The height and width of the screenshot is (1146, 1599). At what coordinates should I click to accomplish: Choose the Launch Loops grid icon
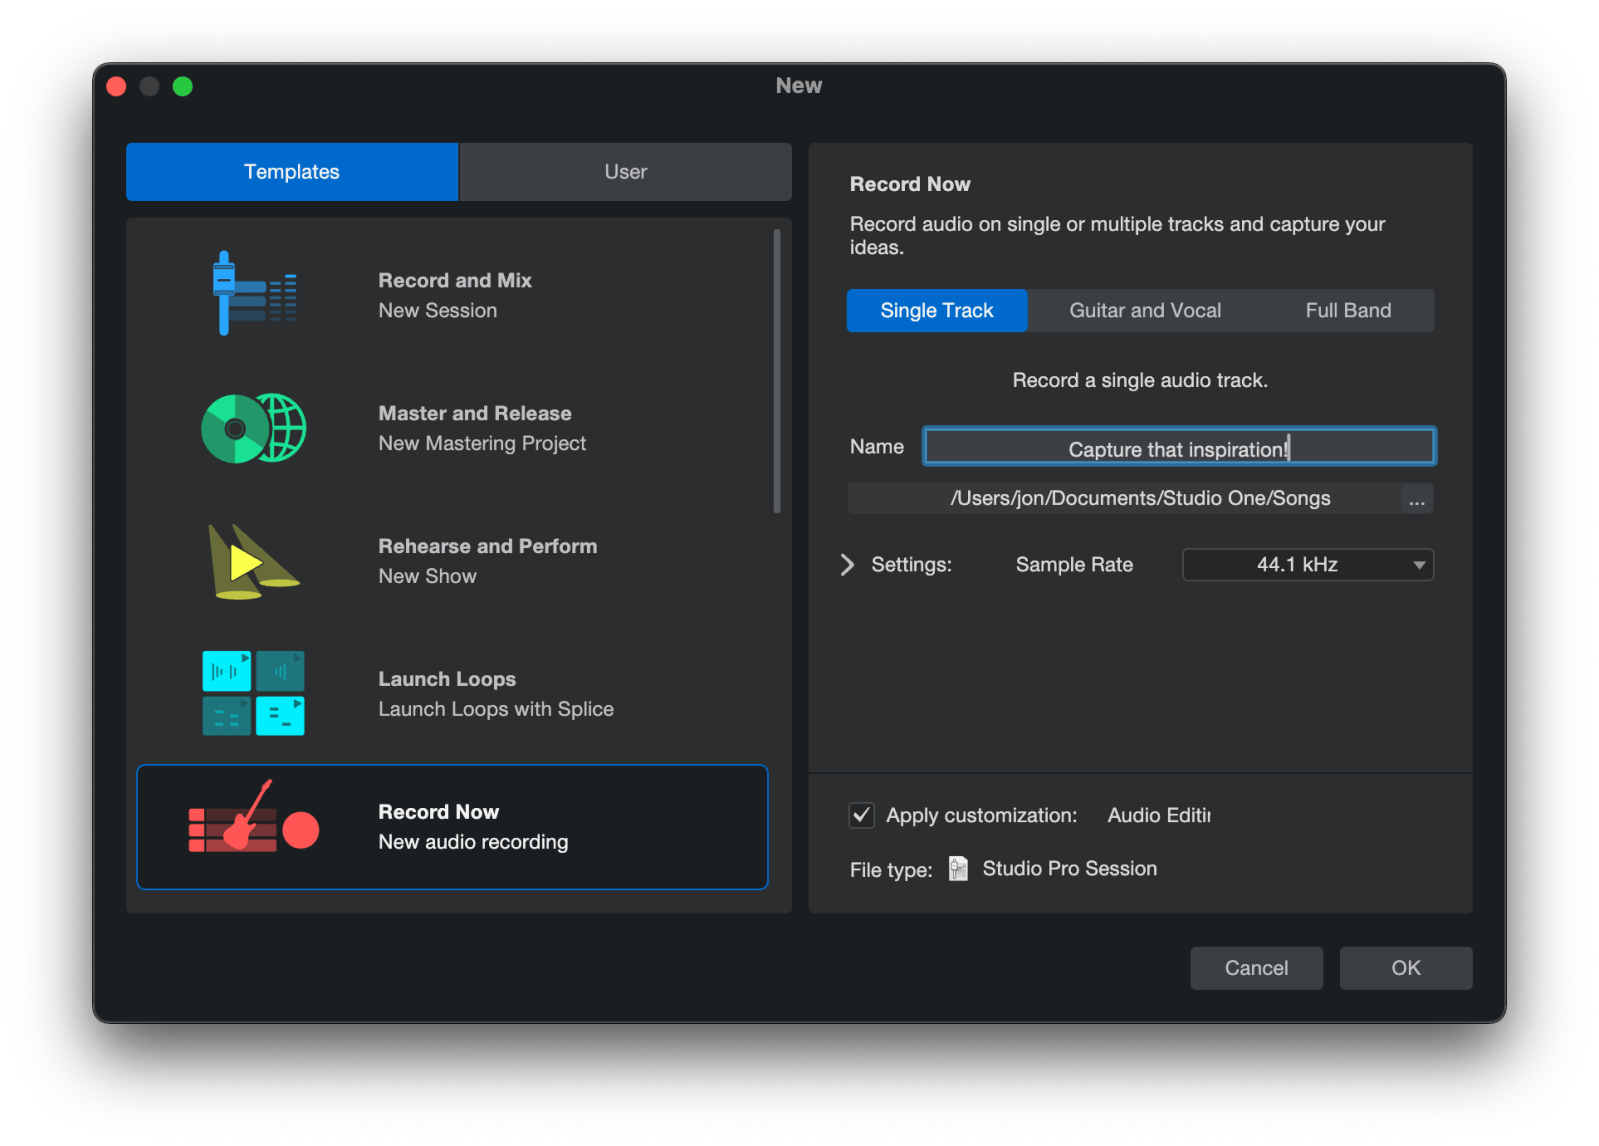click(x=253, y=694)
